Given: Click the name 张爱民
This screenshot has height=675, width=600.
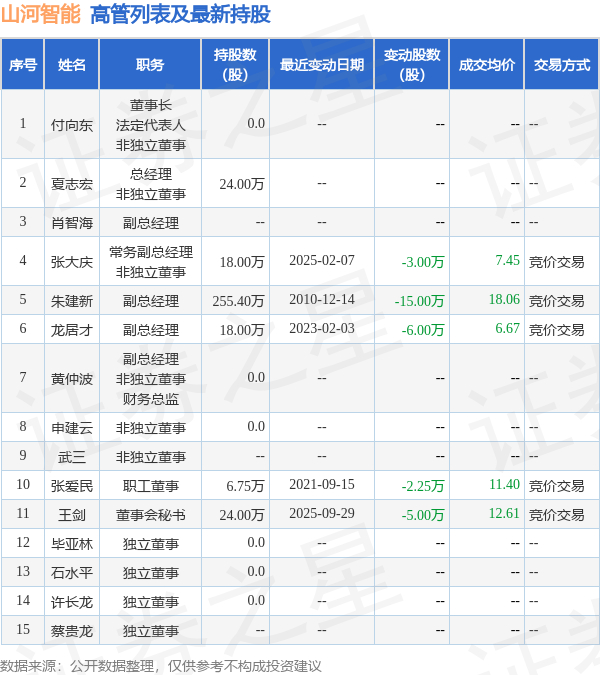Looking at the screenshot, I should (72, 486).
